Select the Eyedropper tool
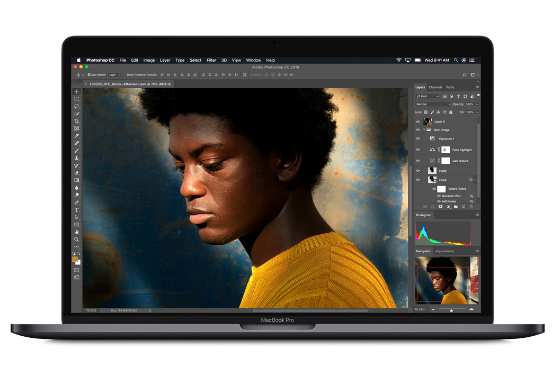The image size is (555, 385). click(77, 136)
